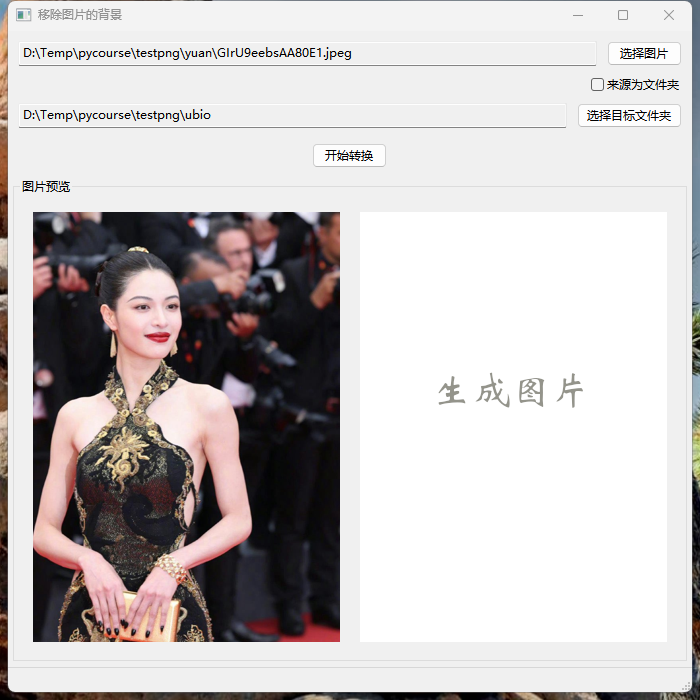This screenshot has width=700, height=700.
Task: Click the resize grip in the status bar
Action: click(x=685, y=686)
